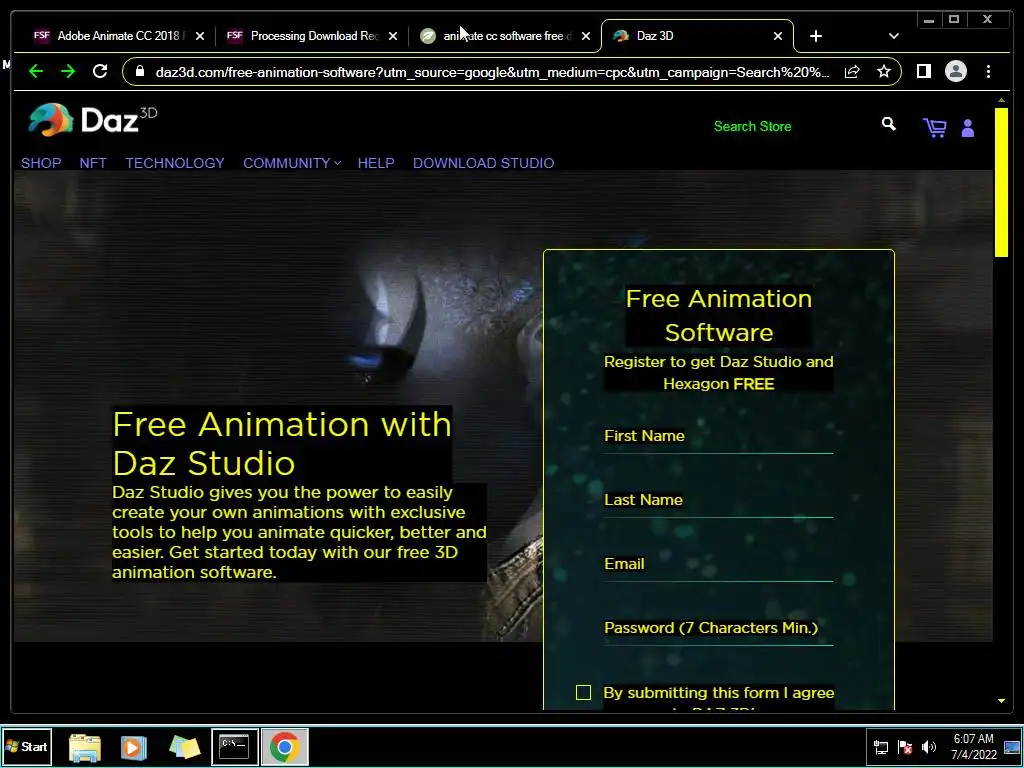
Task: Toggle the browser side panel icon
Action: [923, 71]
